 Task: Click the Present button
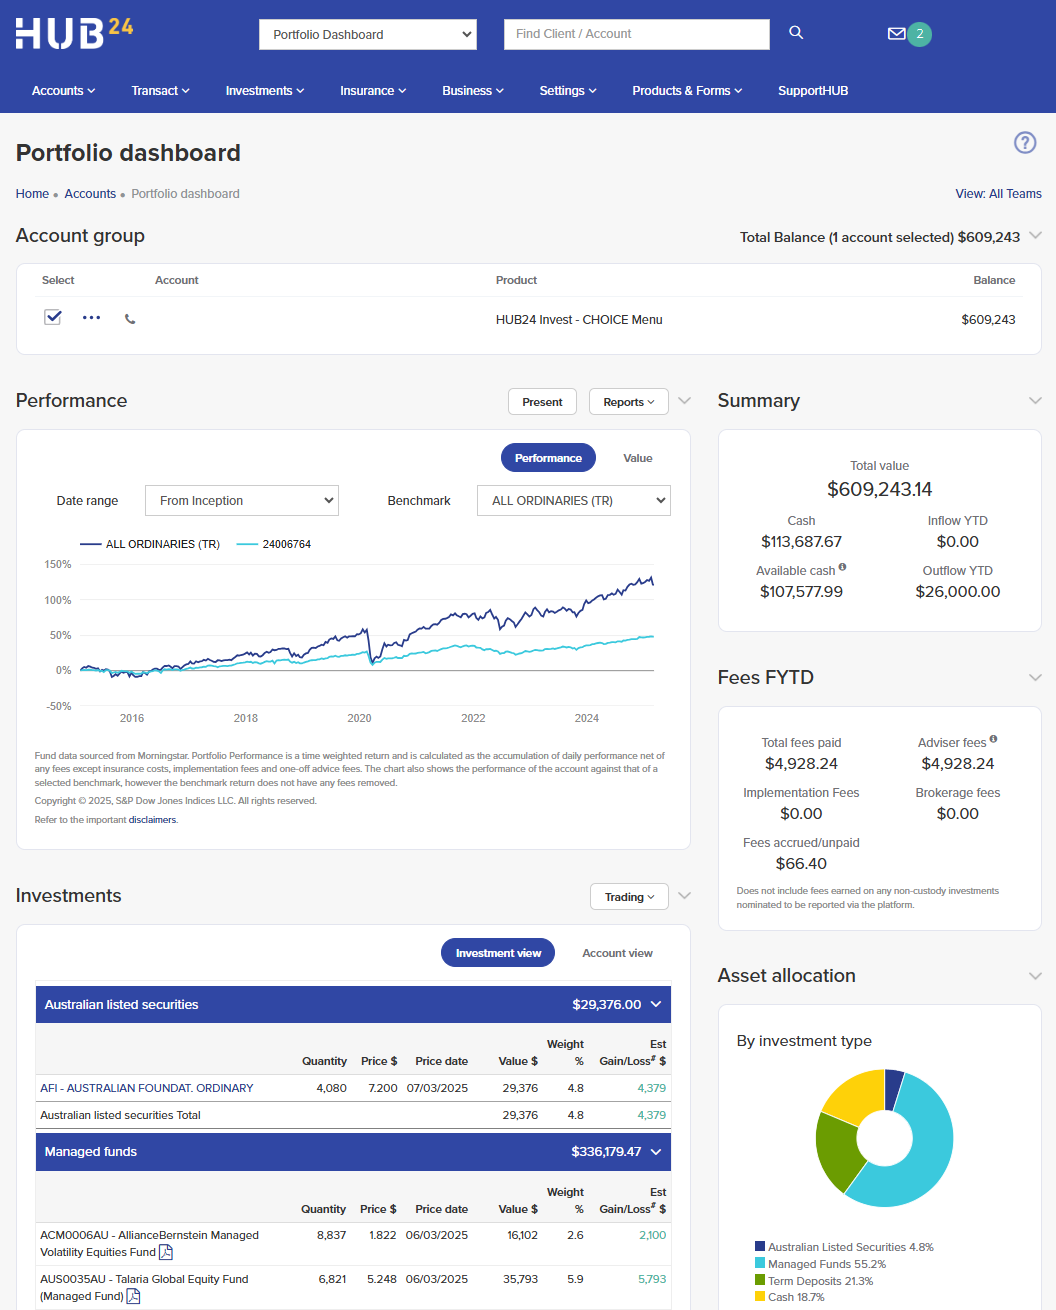click(542, 402)
